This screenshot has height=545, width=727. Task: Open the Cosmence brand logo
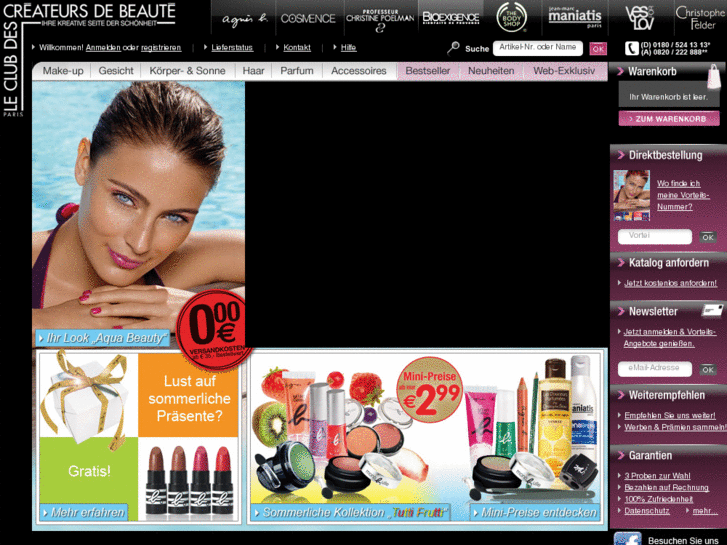(x=308, y=19)
